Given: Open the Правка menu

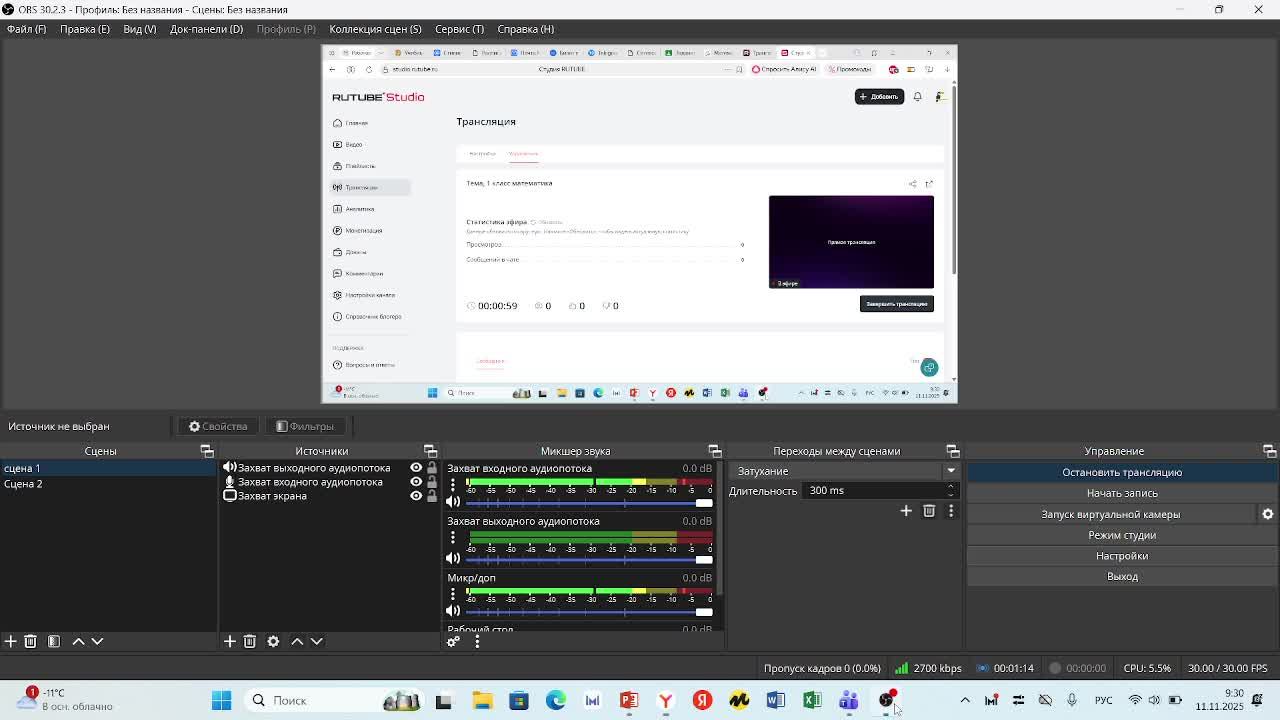Looking at the screenshot, I should click(x=85, y=29).
